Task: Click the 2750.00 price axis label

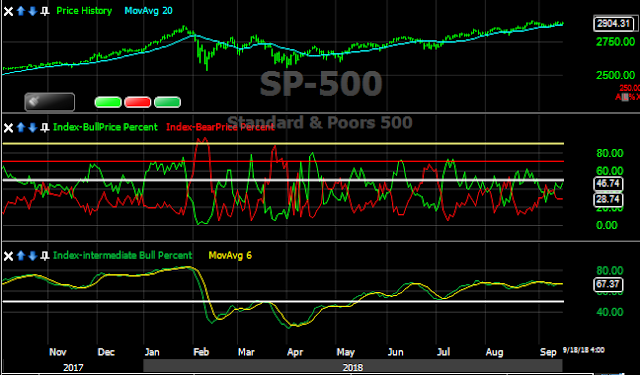Action: pyautogui.click(x=616, y=42)
